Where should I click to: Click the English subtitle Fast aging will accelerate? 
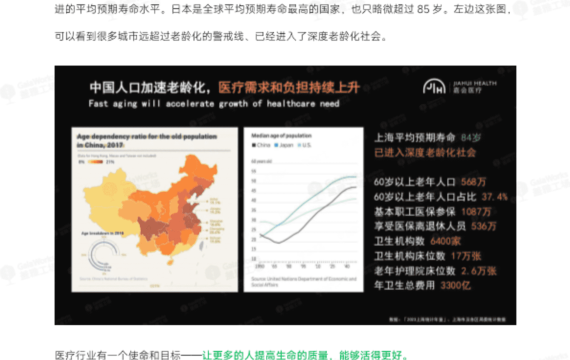point(214,104)
